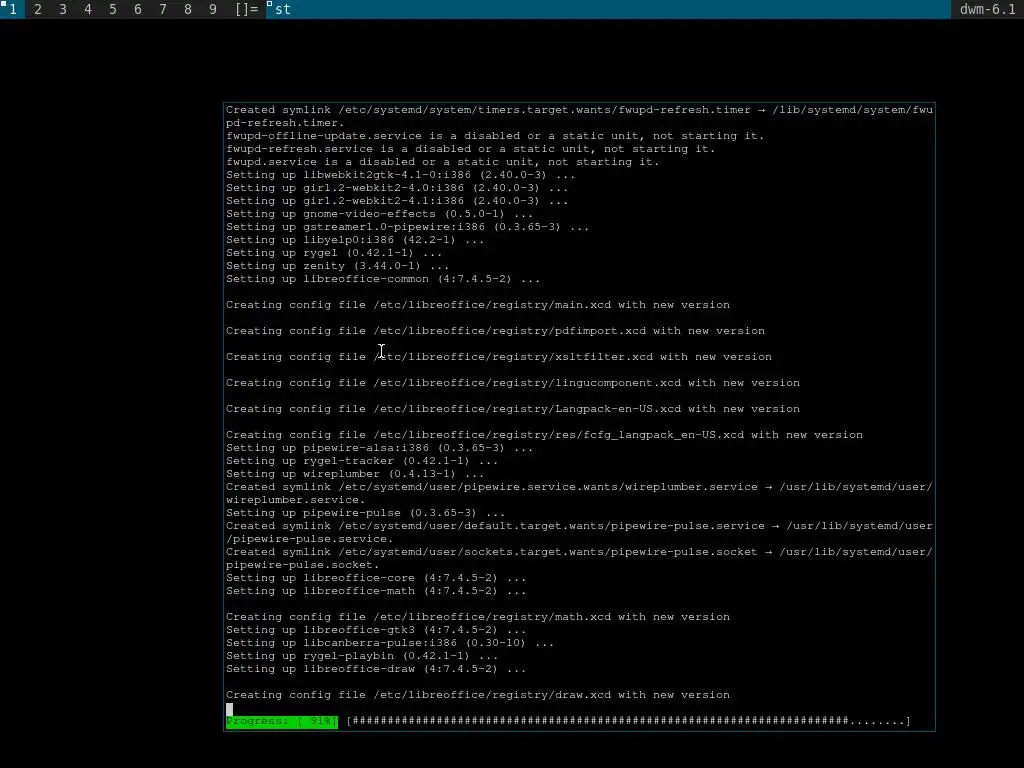The image size is (1024, 768).
Task: Click 'Setting up libreoffice-math' line
Action: pos(376,591)
